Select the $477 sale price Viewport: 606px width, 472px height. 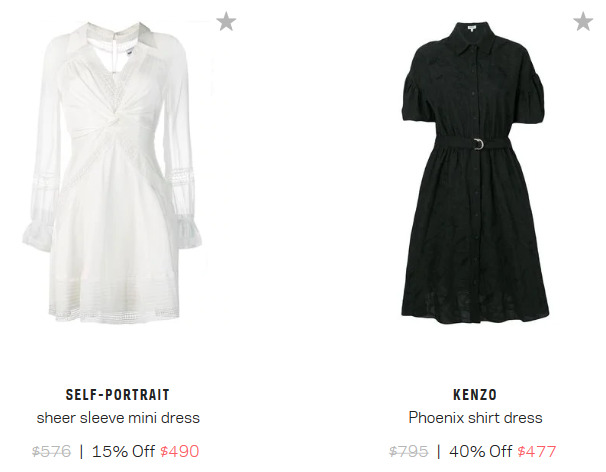click(537, 451)
